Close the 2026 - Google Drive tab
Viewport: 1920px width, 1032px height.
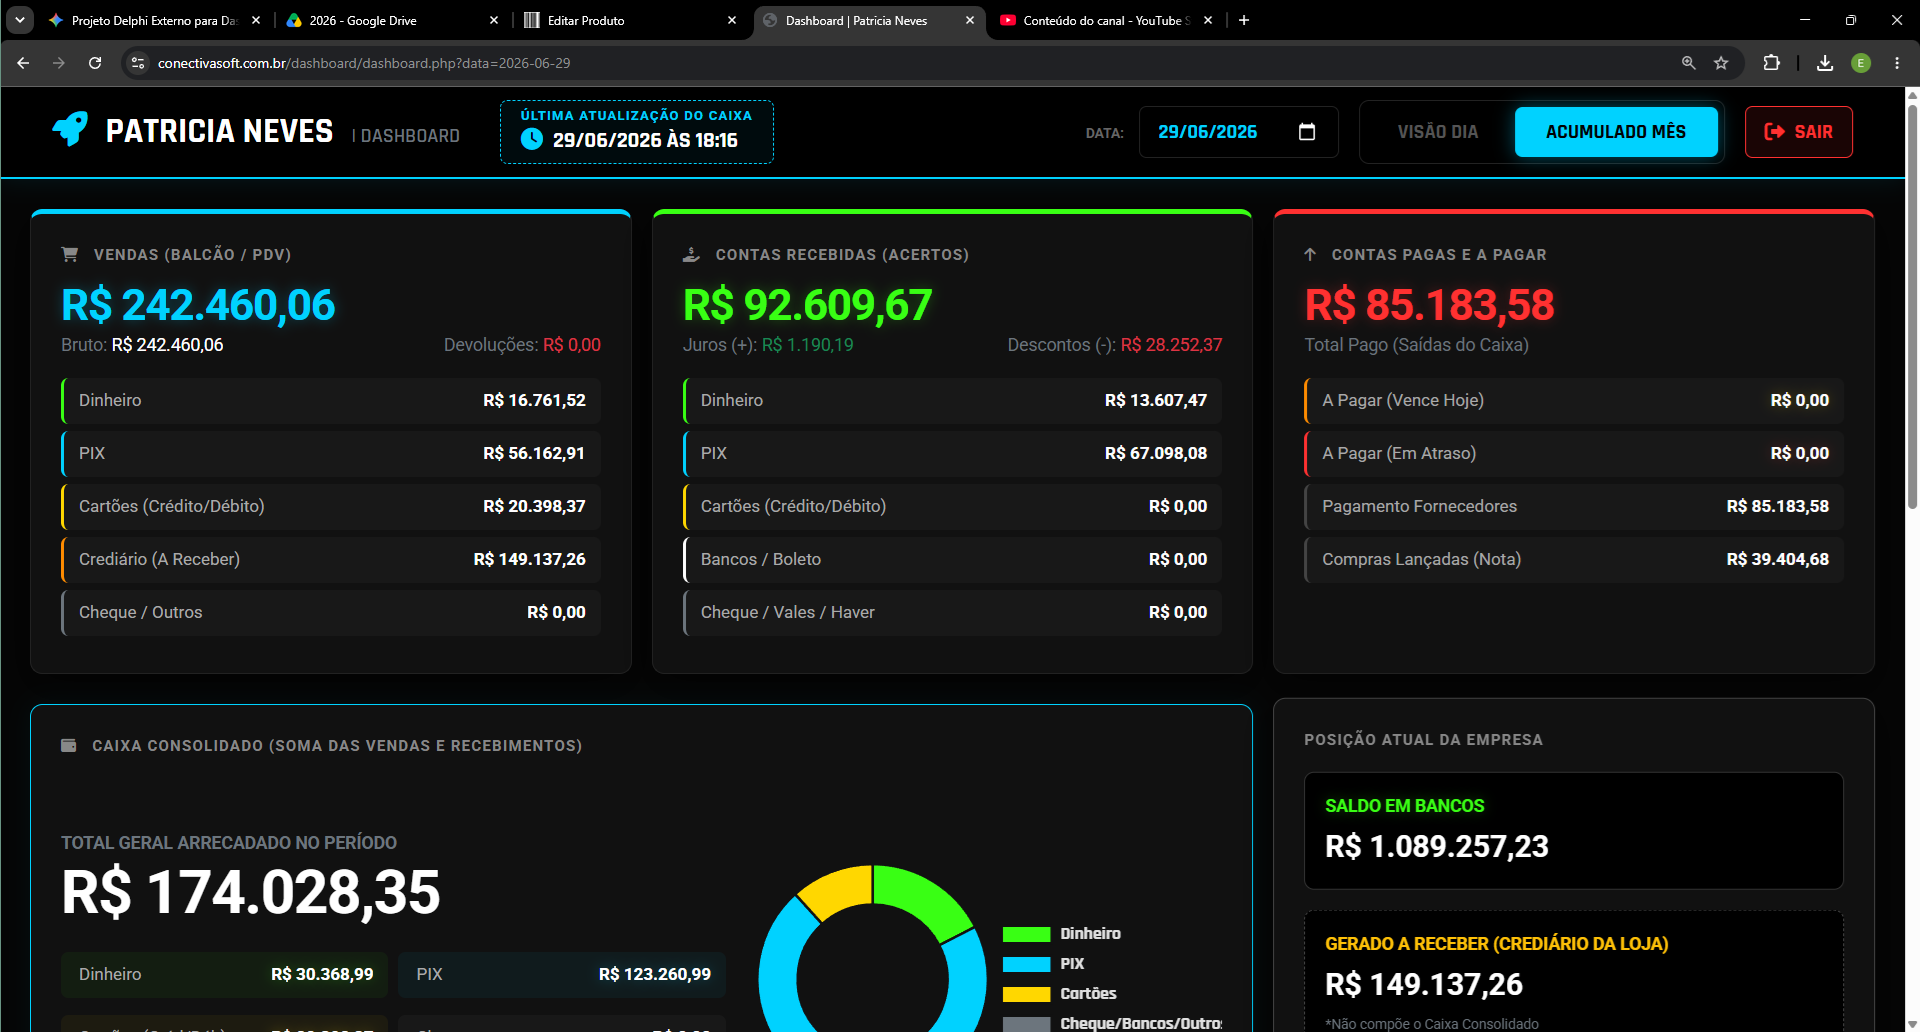click(494, 20)
